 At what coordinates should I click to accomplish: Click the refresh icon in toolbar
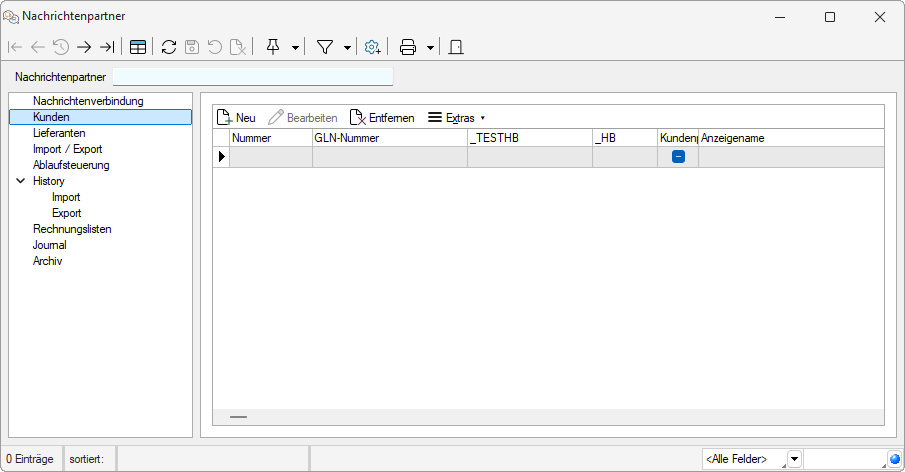pos(169,47)
